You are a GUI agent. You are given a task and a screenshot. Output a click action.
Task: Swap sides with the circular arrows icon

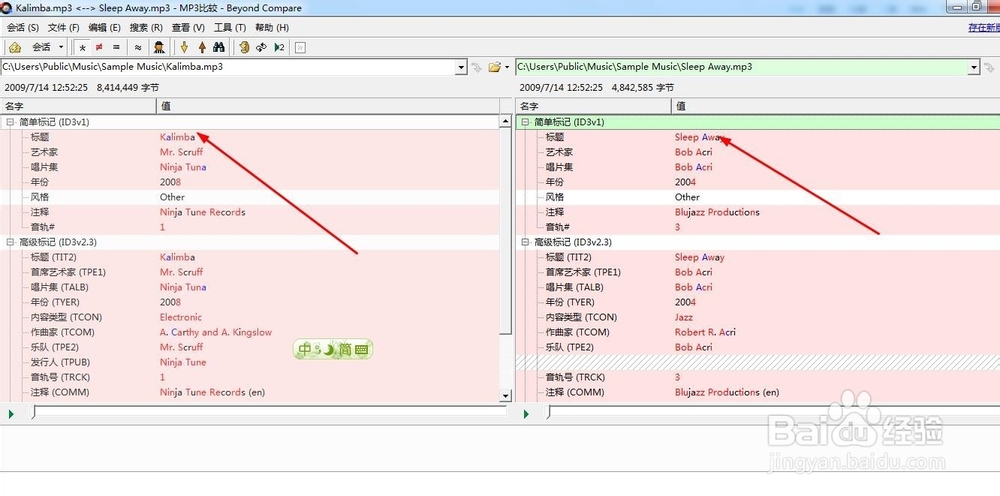261,47
